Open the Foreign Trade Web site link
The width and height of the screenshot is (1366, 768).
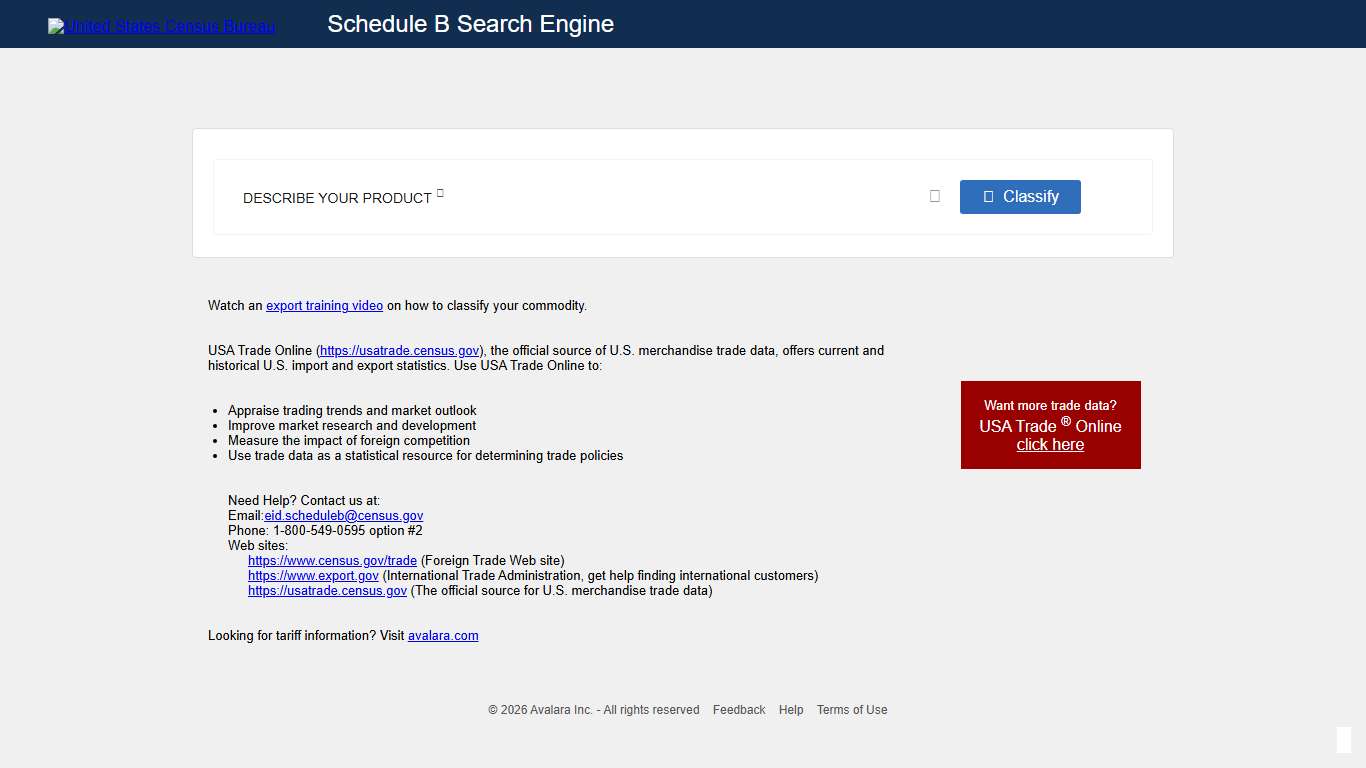coord(332,560)
